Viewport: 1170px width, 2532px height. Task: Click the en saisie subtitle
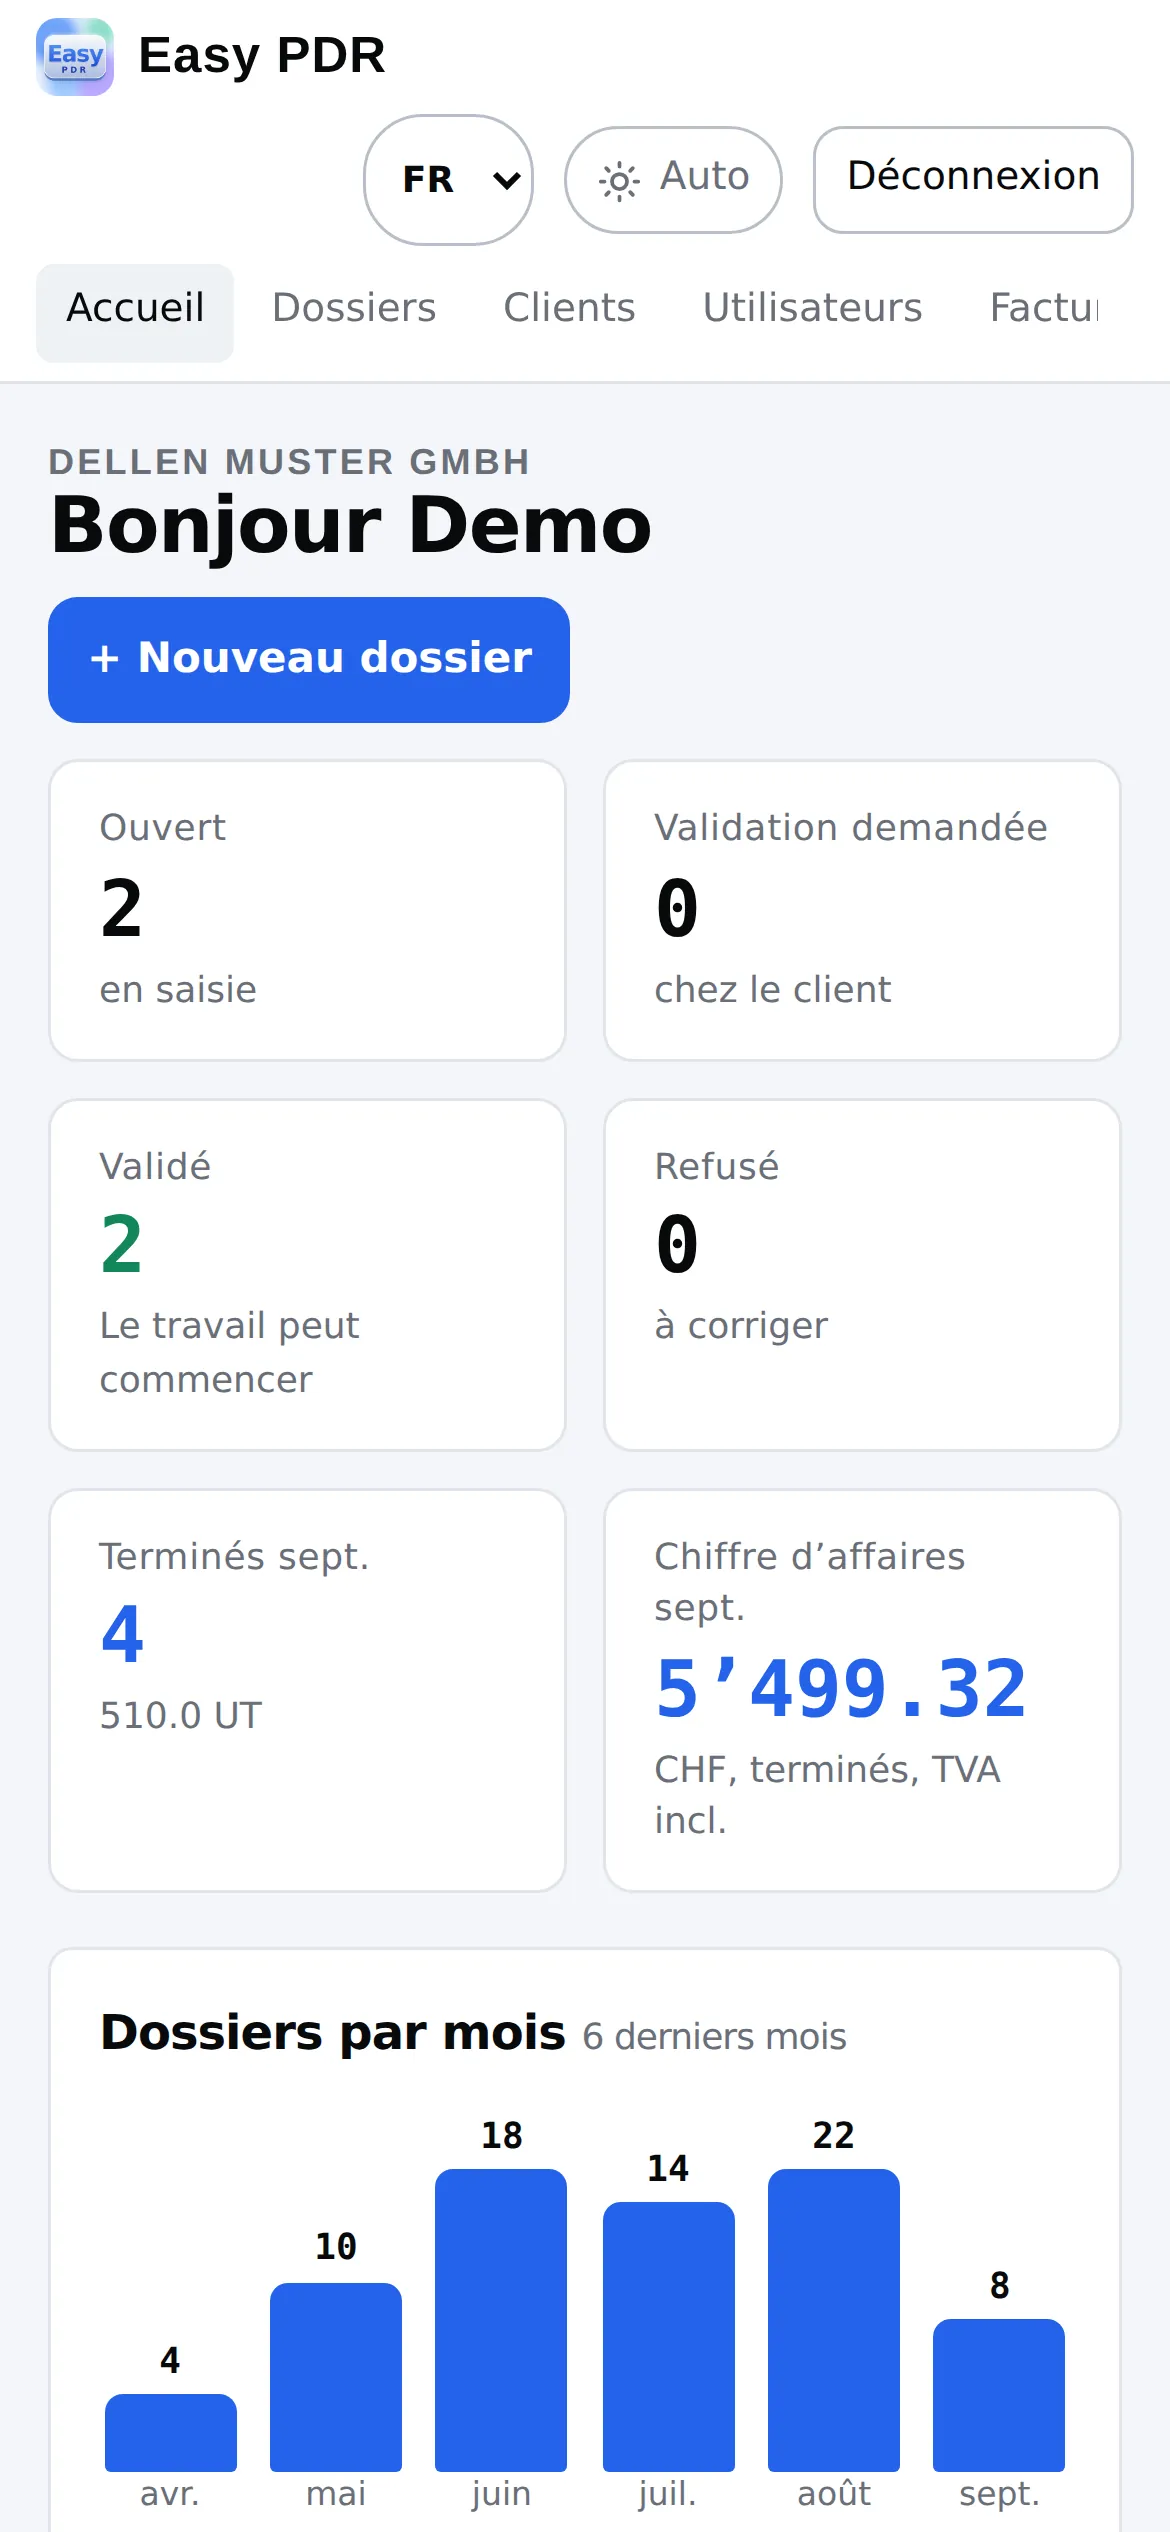178,989
